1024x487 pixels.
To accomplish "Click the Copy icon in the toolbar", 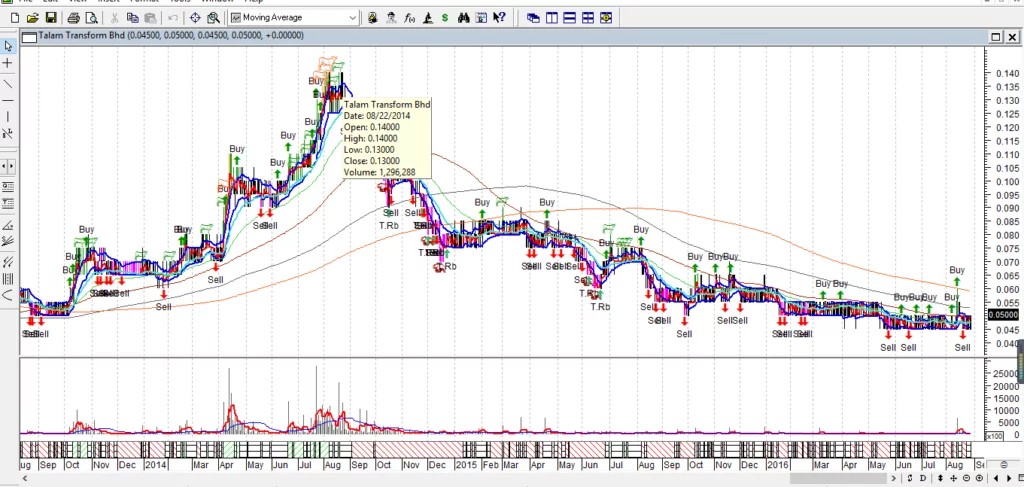I will point(133,18).
